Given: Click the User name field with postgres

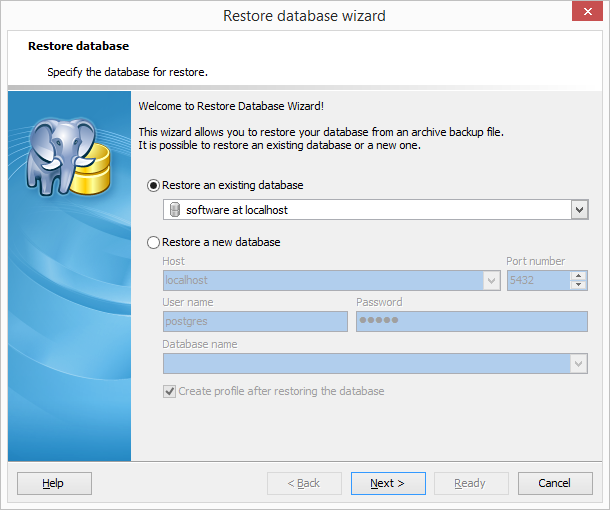Looking at the screenshot, I should pos(255,321).
